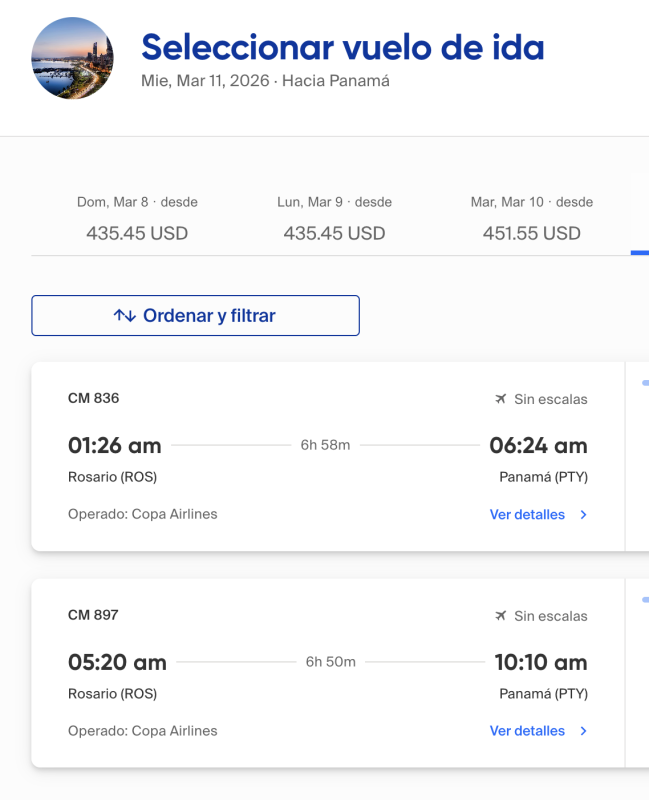Select the Dom, Mar 8 date tab

pos(137,218)
